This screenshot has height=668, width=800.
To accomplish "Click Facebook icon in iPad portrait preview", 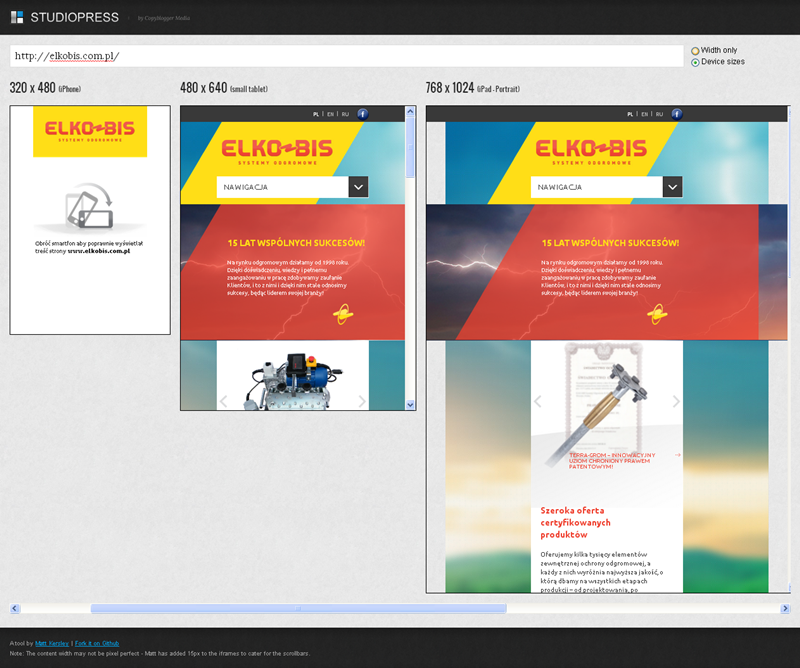I will click(x=677, y=114).
